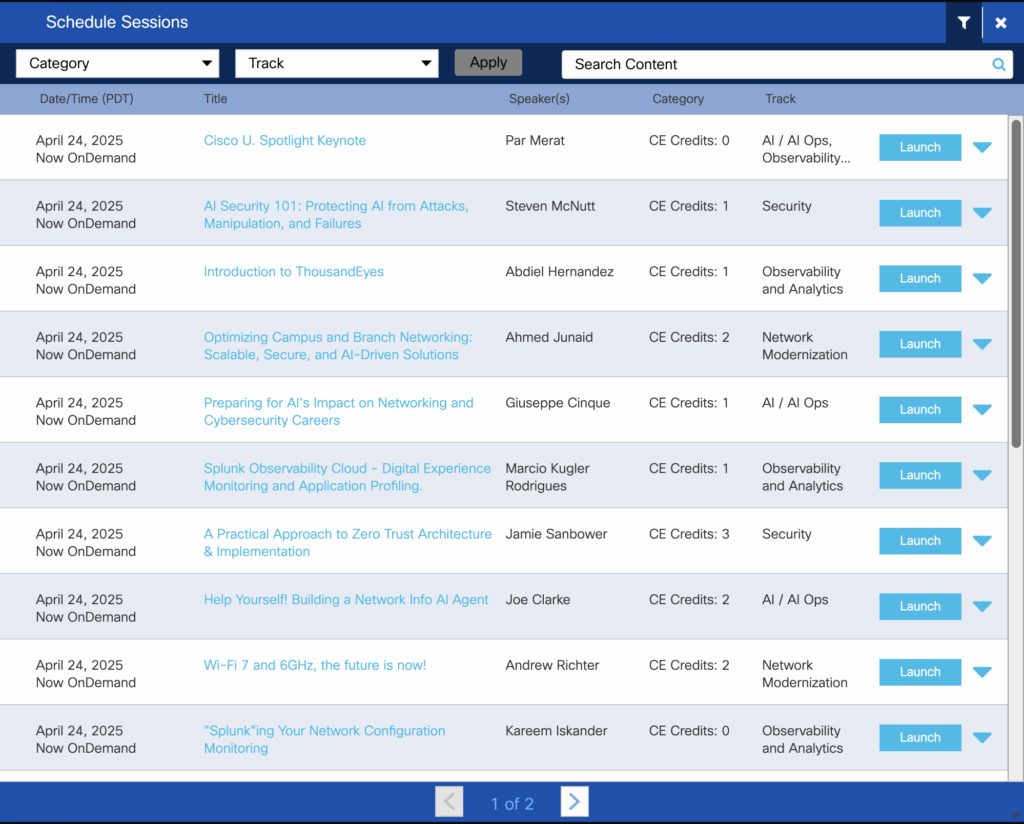Launch "Splunk"ing Your Network Configuration session
The height and width of the screenshot is (824, 1024).
[920, 738]
